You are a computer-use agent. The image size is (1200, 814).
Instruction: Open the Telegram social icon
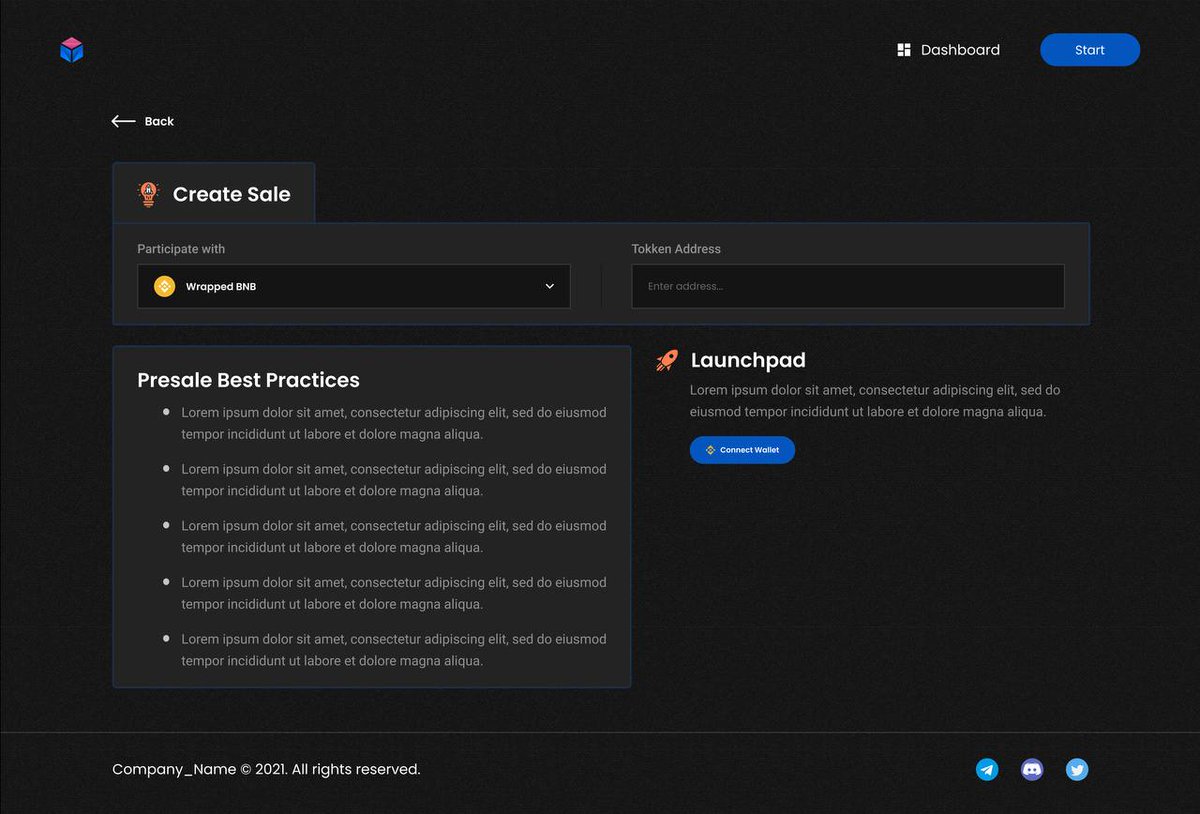click(x=987, y=769)
